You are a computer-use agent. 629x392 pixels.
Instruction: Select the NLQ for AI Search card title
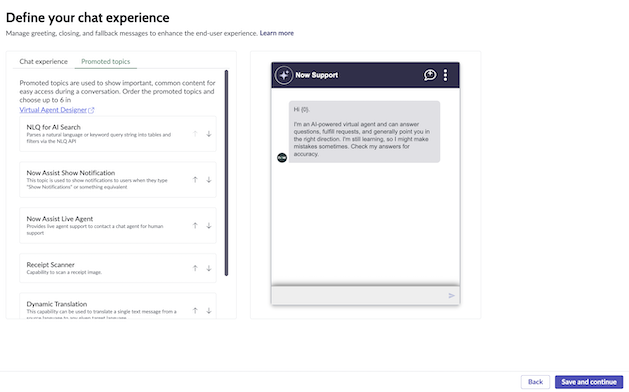pos(53,127)
